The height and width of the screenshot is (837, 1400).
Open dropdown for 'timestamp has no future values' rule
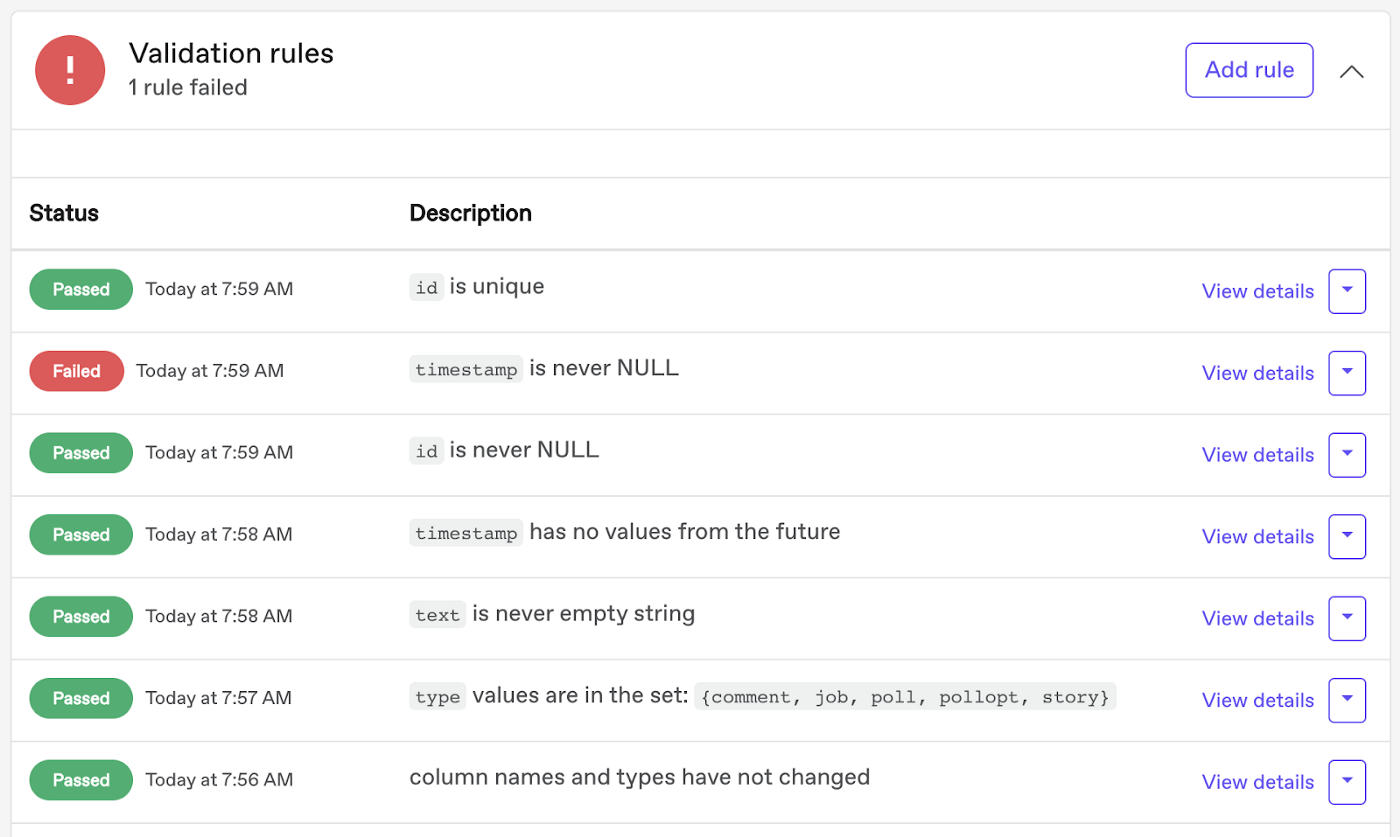click(1347, 536)
